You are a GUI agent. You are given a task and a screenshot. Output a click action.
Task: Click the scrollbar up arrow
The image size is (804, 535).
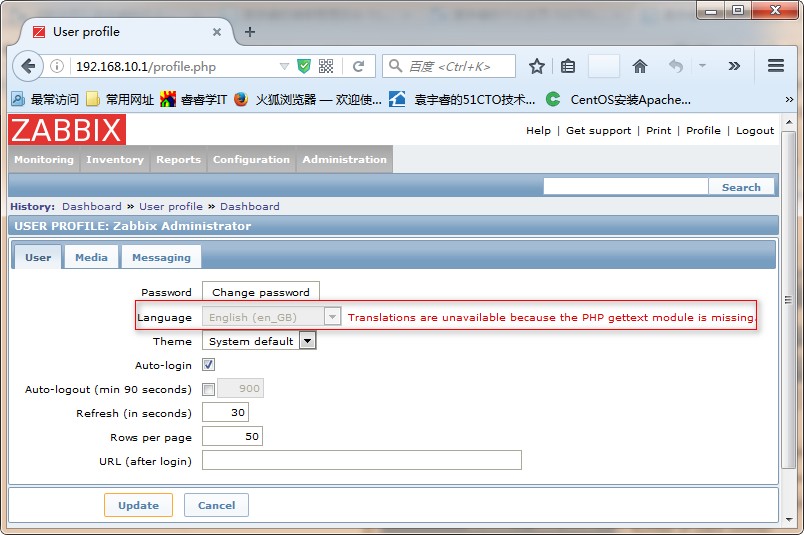coord(789,122)
